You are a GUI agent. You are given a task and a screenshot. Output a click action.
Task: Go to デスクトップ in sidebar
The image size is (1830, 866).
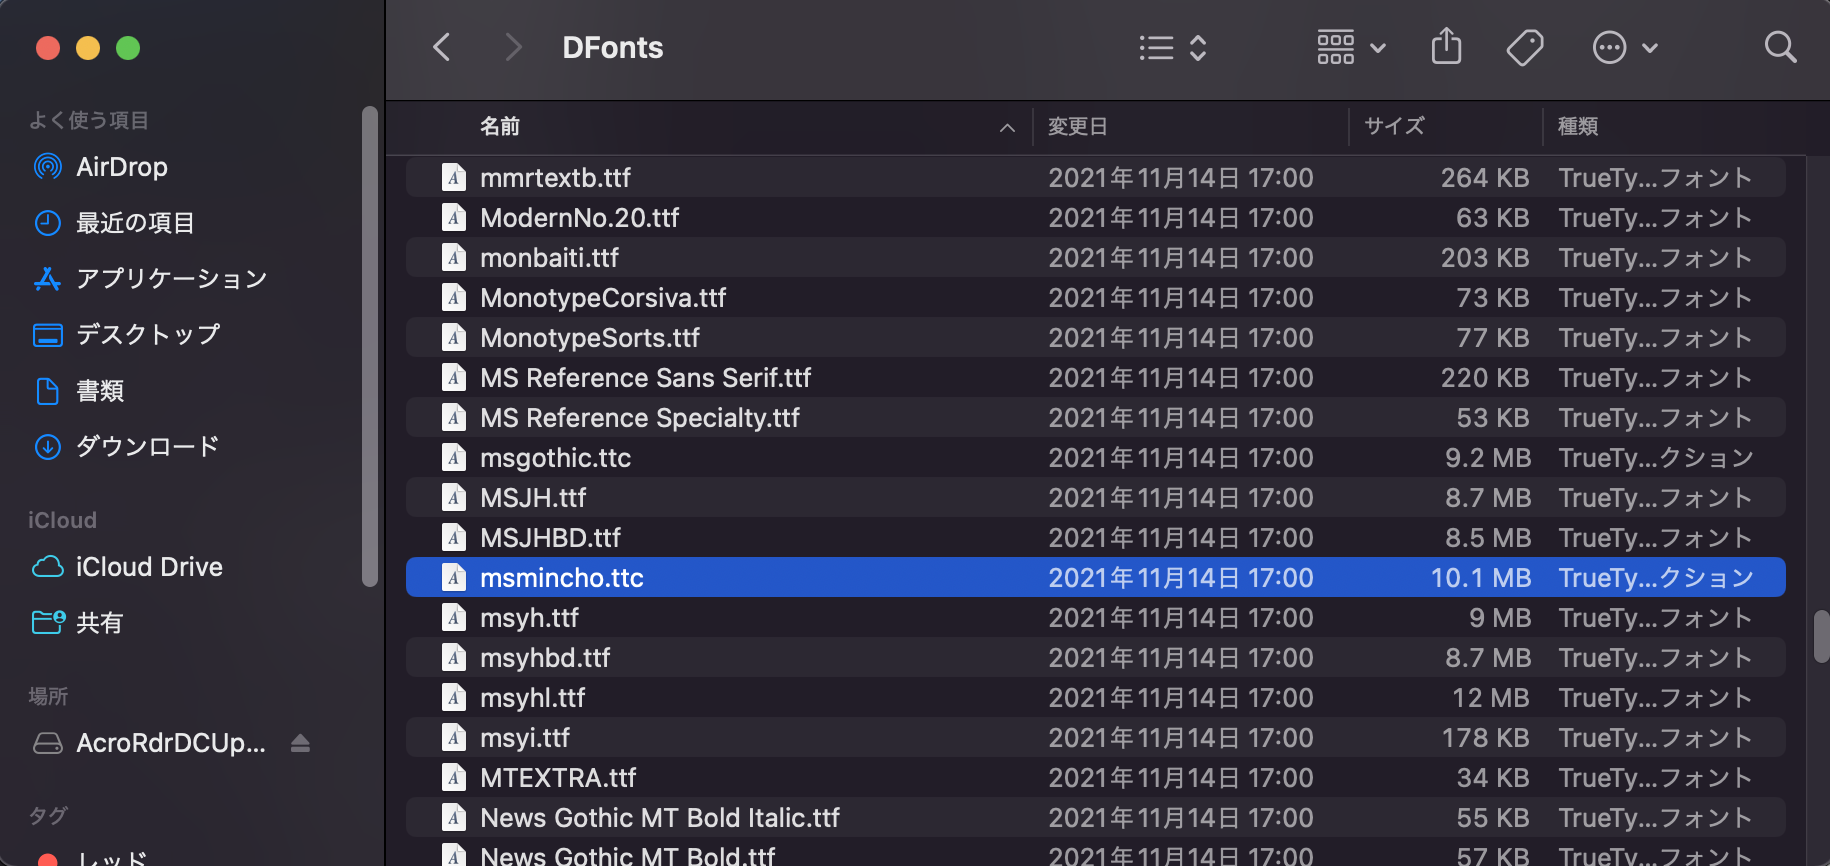[x=147, y=335]
